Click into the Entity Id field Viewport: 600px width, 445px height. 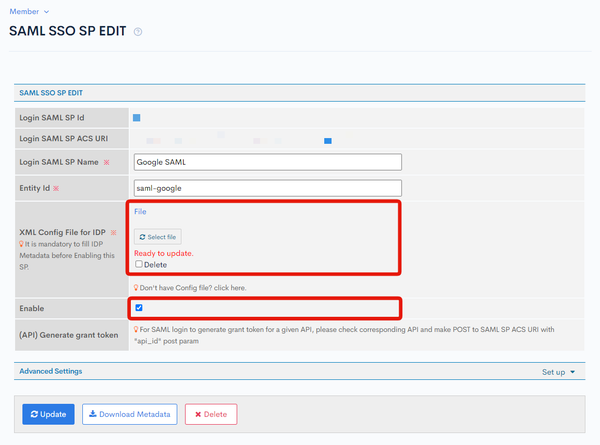point(267,188)
